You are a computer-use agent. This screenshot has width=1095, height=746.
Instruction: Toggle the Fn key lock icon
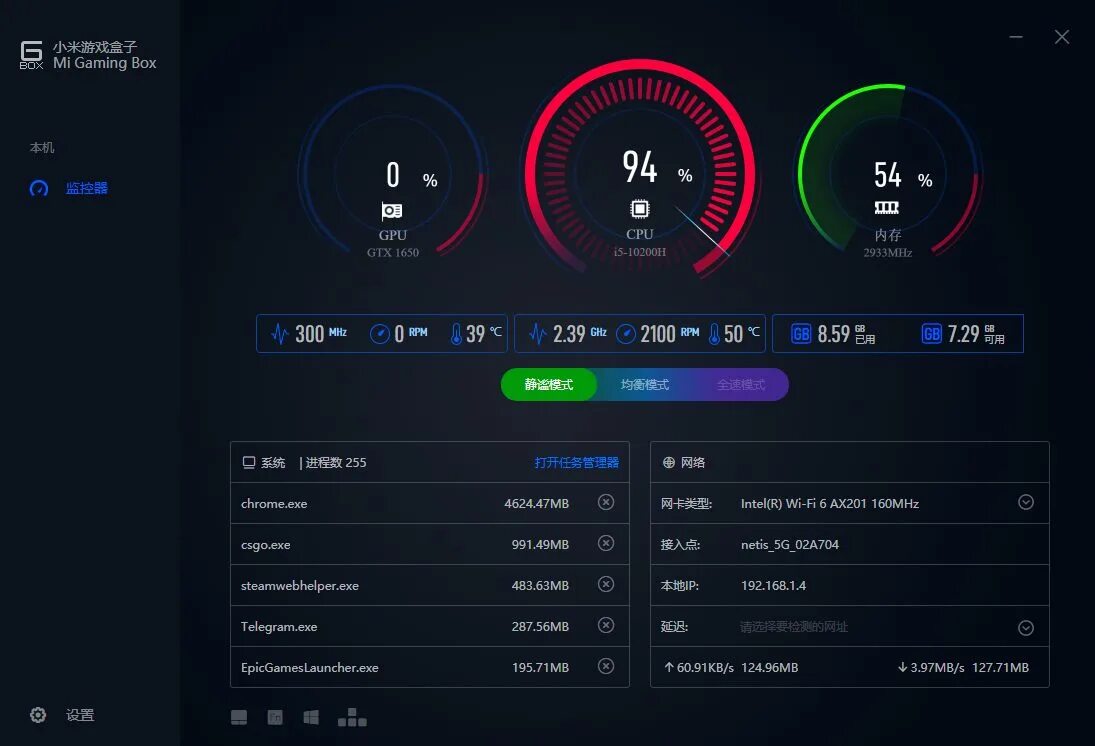275,717
